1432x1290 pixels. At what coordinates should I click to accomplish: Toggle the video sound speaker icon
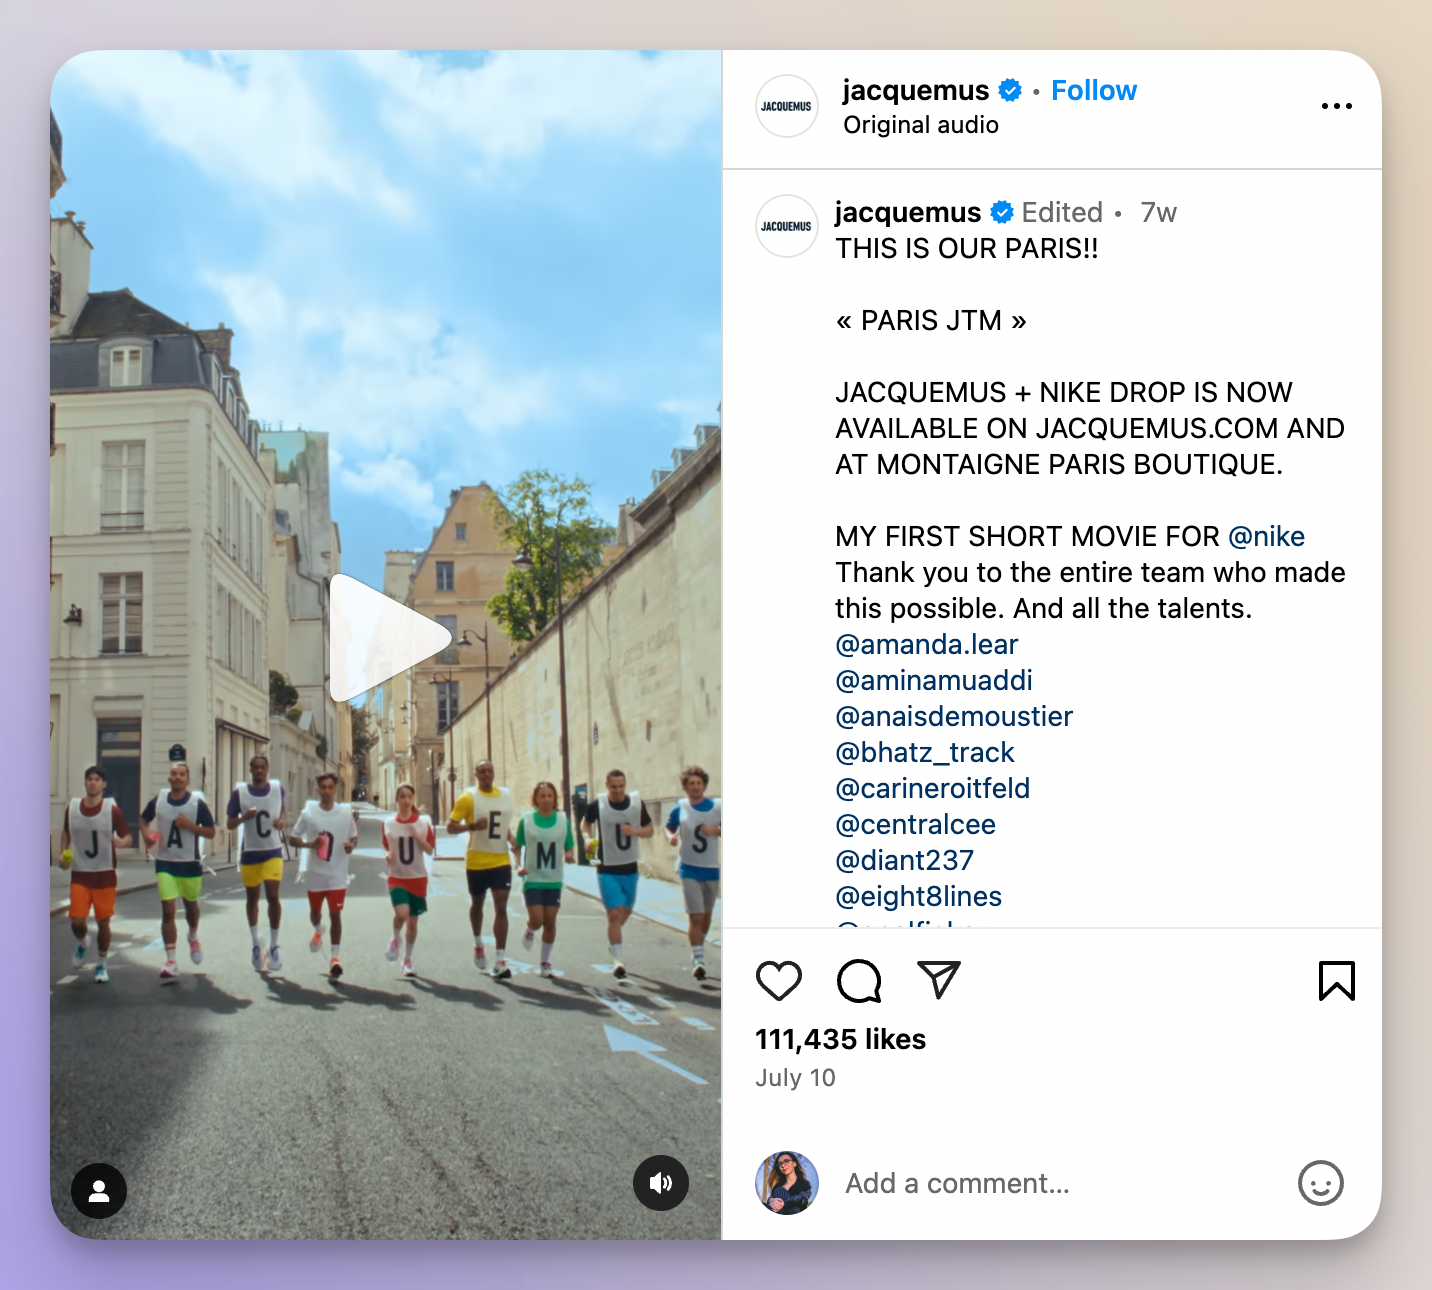tap(661, 1183)
